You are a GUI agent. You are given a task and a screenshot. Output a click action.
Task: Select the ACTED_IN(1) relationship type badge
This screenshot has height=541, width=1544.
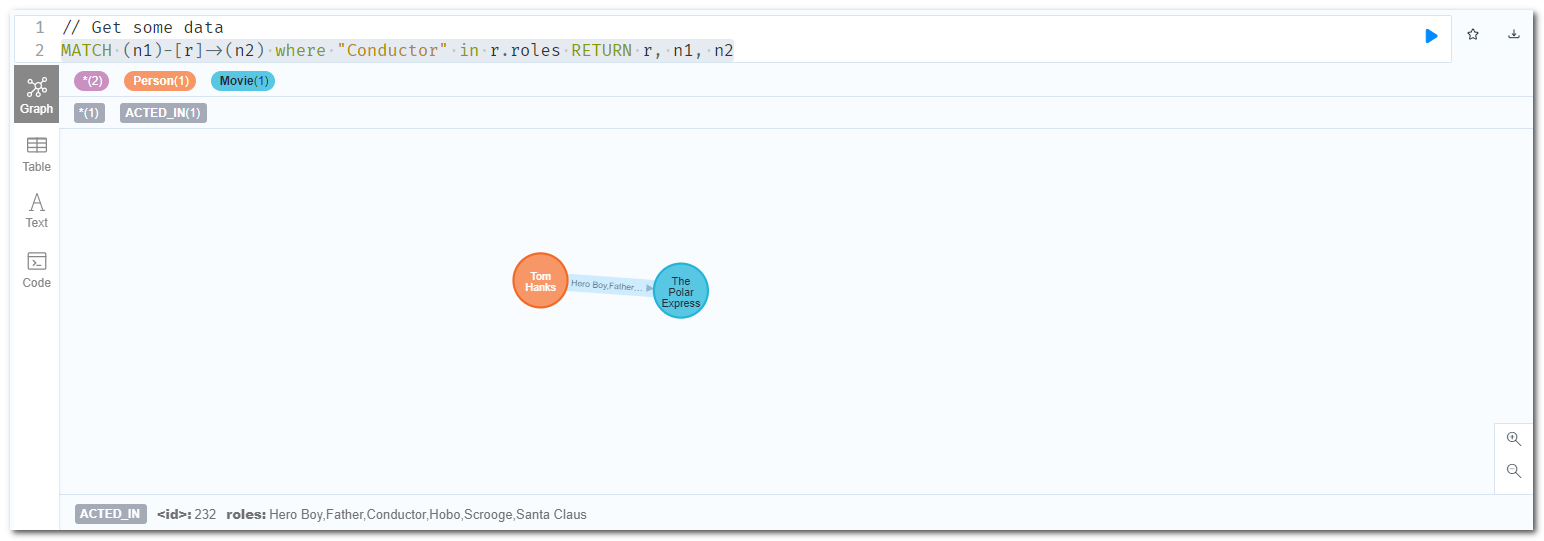(x=163, y=113)
